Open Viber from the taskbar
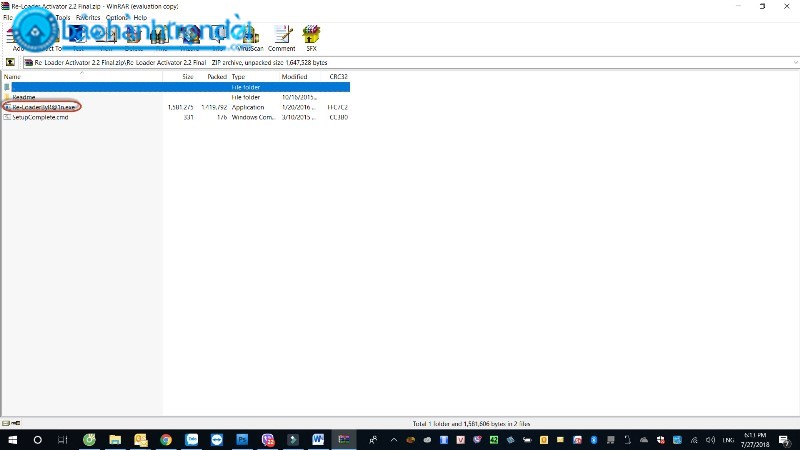 (x=268, y=440)
